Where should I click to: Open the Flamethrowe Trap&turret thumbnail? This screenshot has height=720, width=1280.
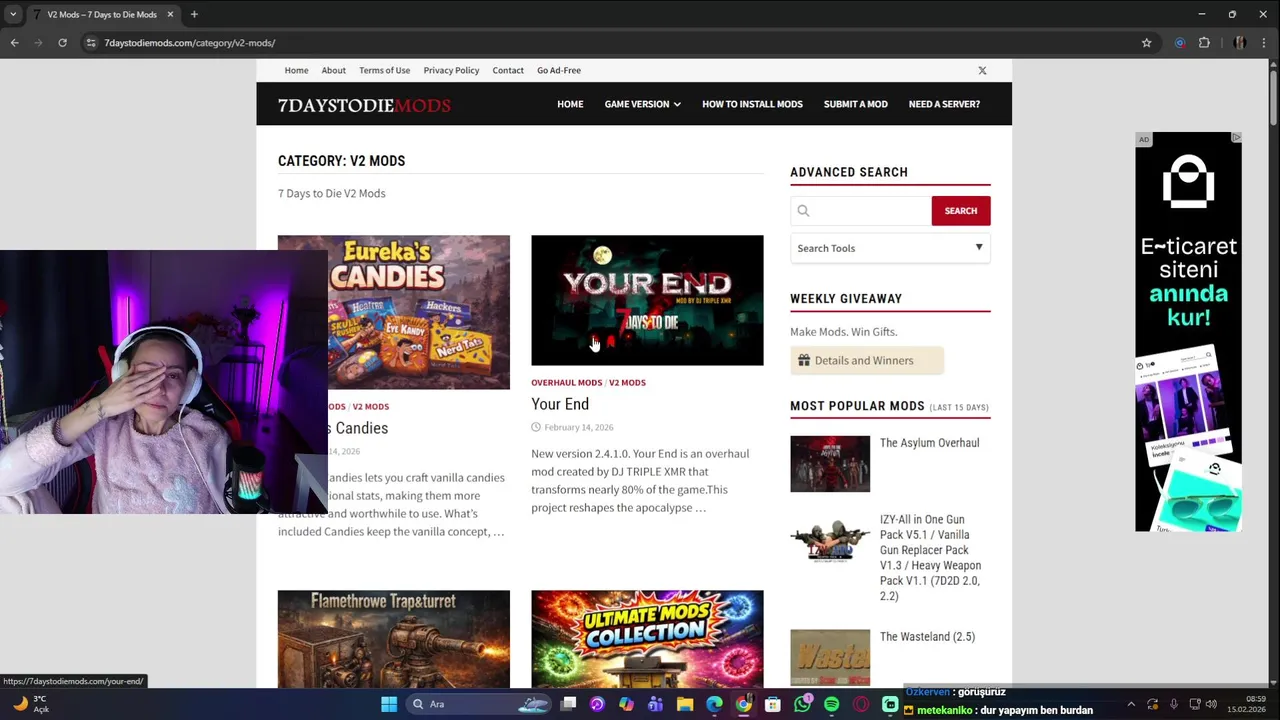[x=394, y=638]
